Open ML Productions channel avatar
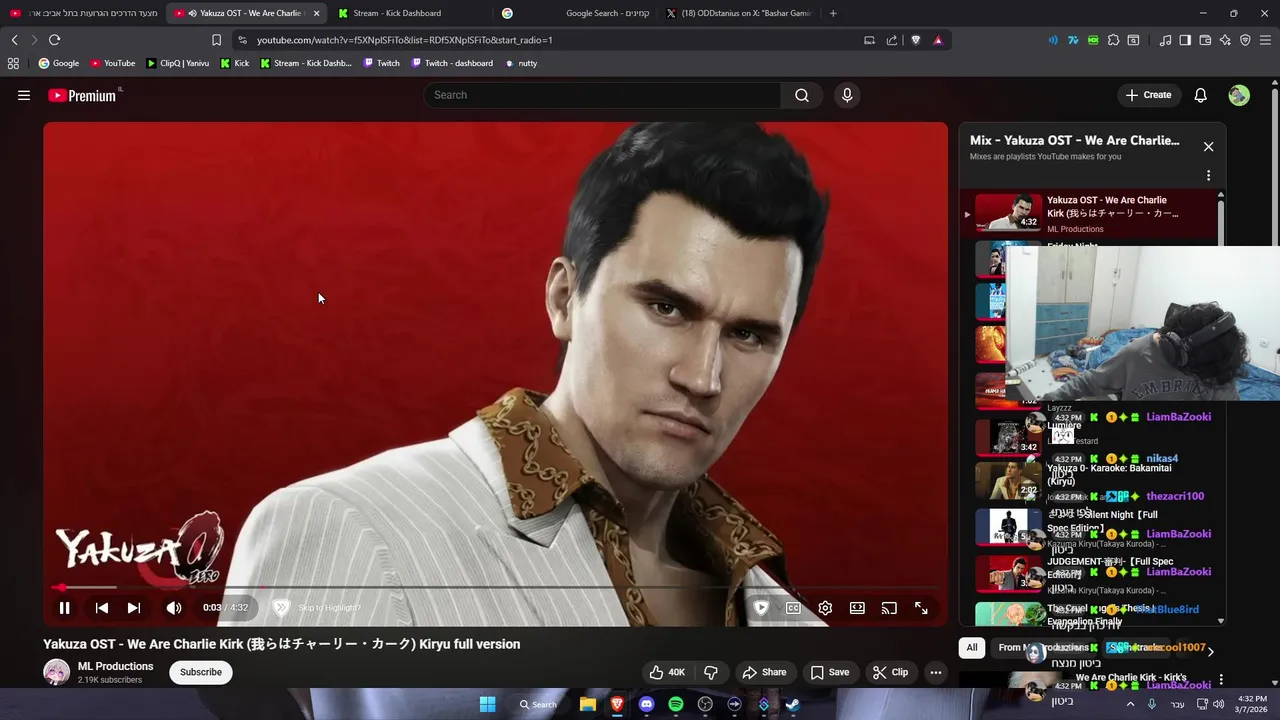The width and height of the screenshot is (1280, 720). click(x=56, y=672)
